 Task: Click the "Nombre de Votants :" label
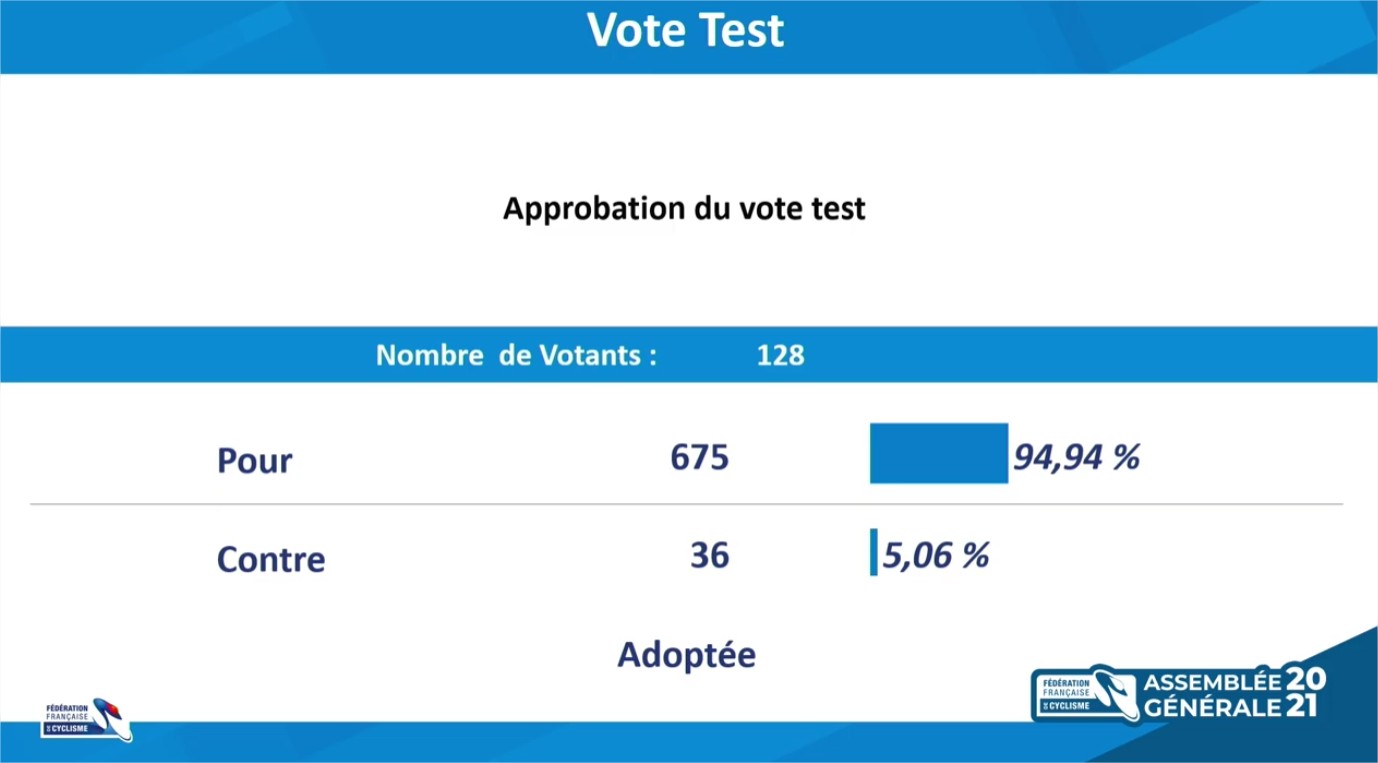pyautogui.click(x=516, y=355)
